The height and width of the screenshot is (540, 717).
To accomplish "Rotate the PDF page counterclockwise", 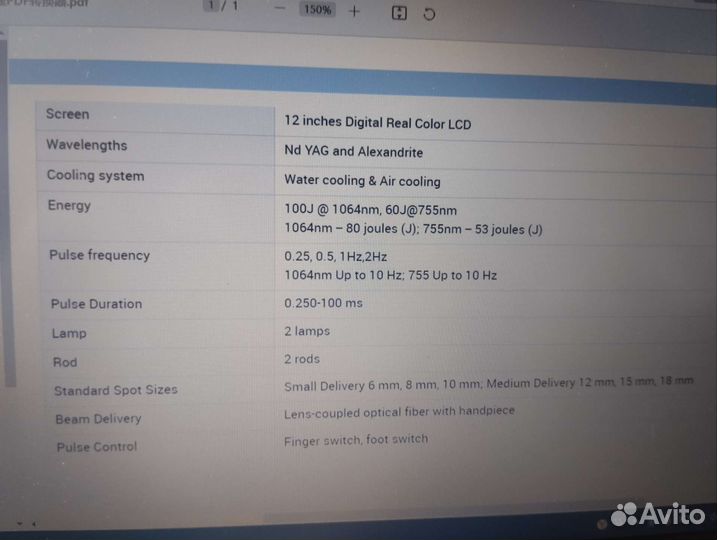I will tap(429, 14).
